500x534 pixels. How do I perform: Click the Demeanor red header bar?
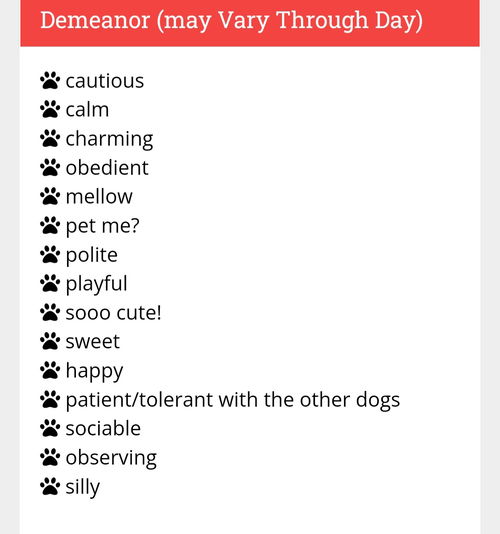250,23
